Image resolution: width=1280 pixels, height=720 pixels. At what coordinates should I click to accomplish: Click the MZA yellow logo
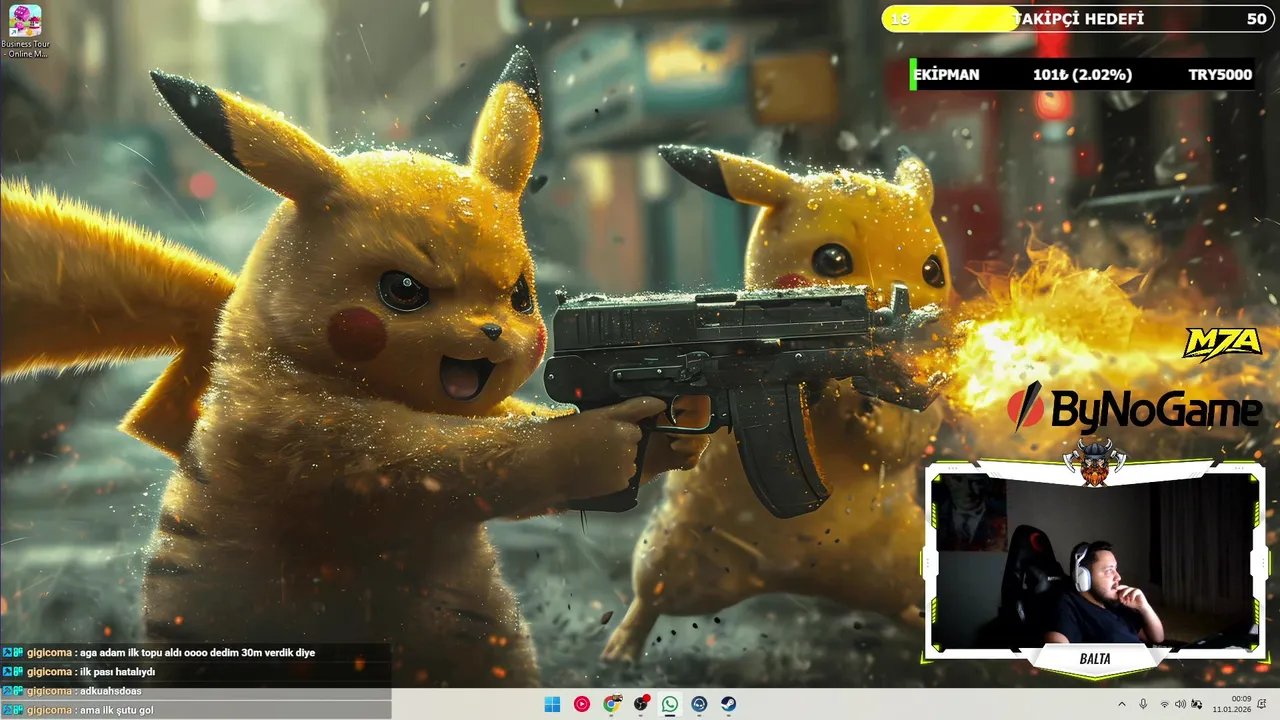pos(1222,343)
